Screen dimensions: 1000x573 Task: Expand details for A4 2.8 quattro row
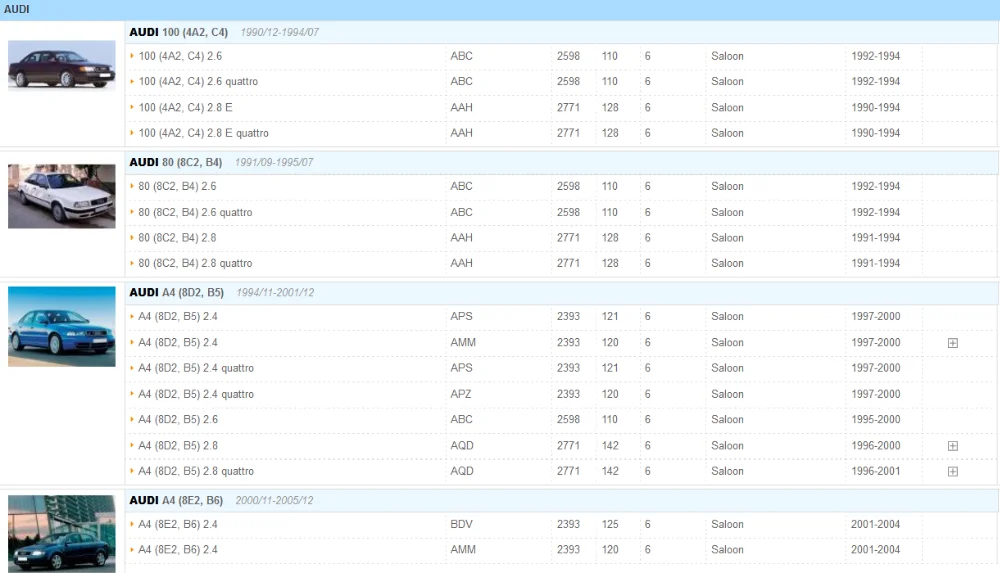tap(952, 472)
